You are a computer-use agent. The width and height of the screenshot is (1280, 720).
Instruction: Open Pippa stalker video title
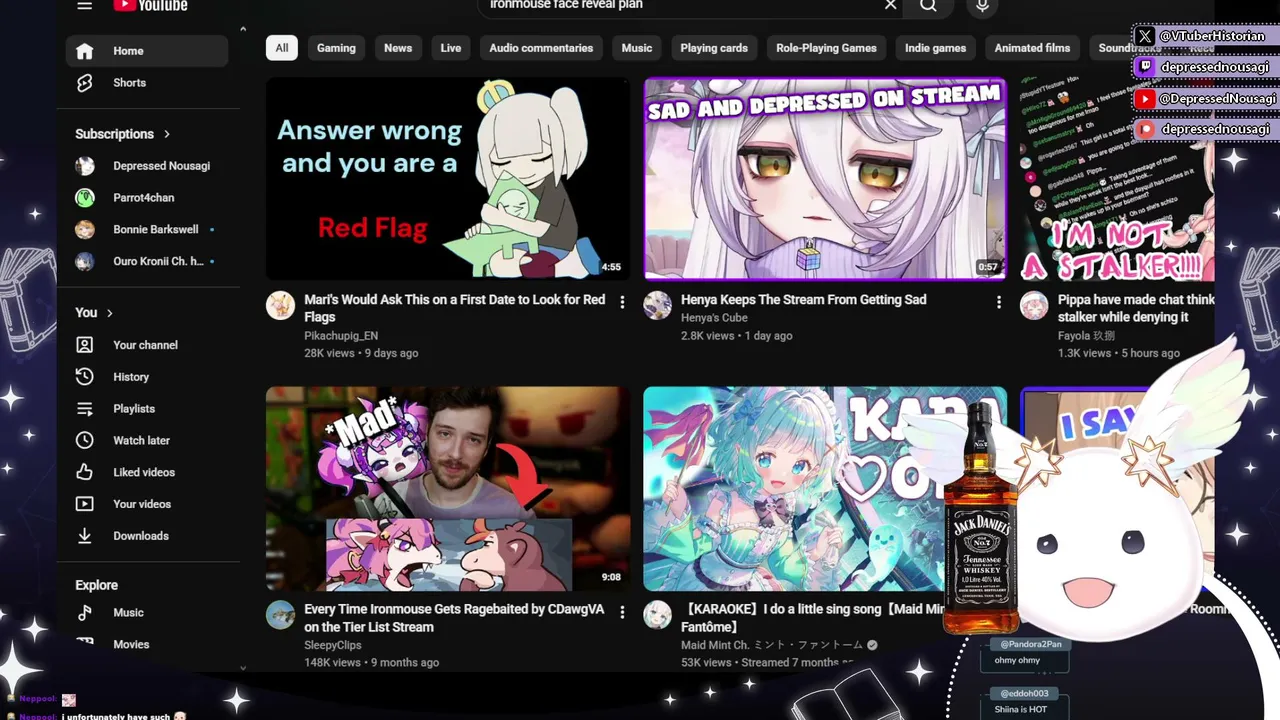pos(1136,308)
